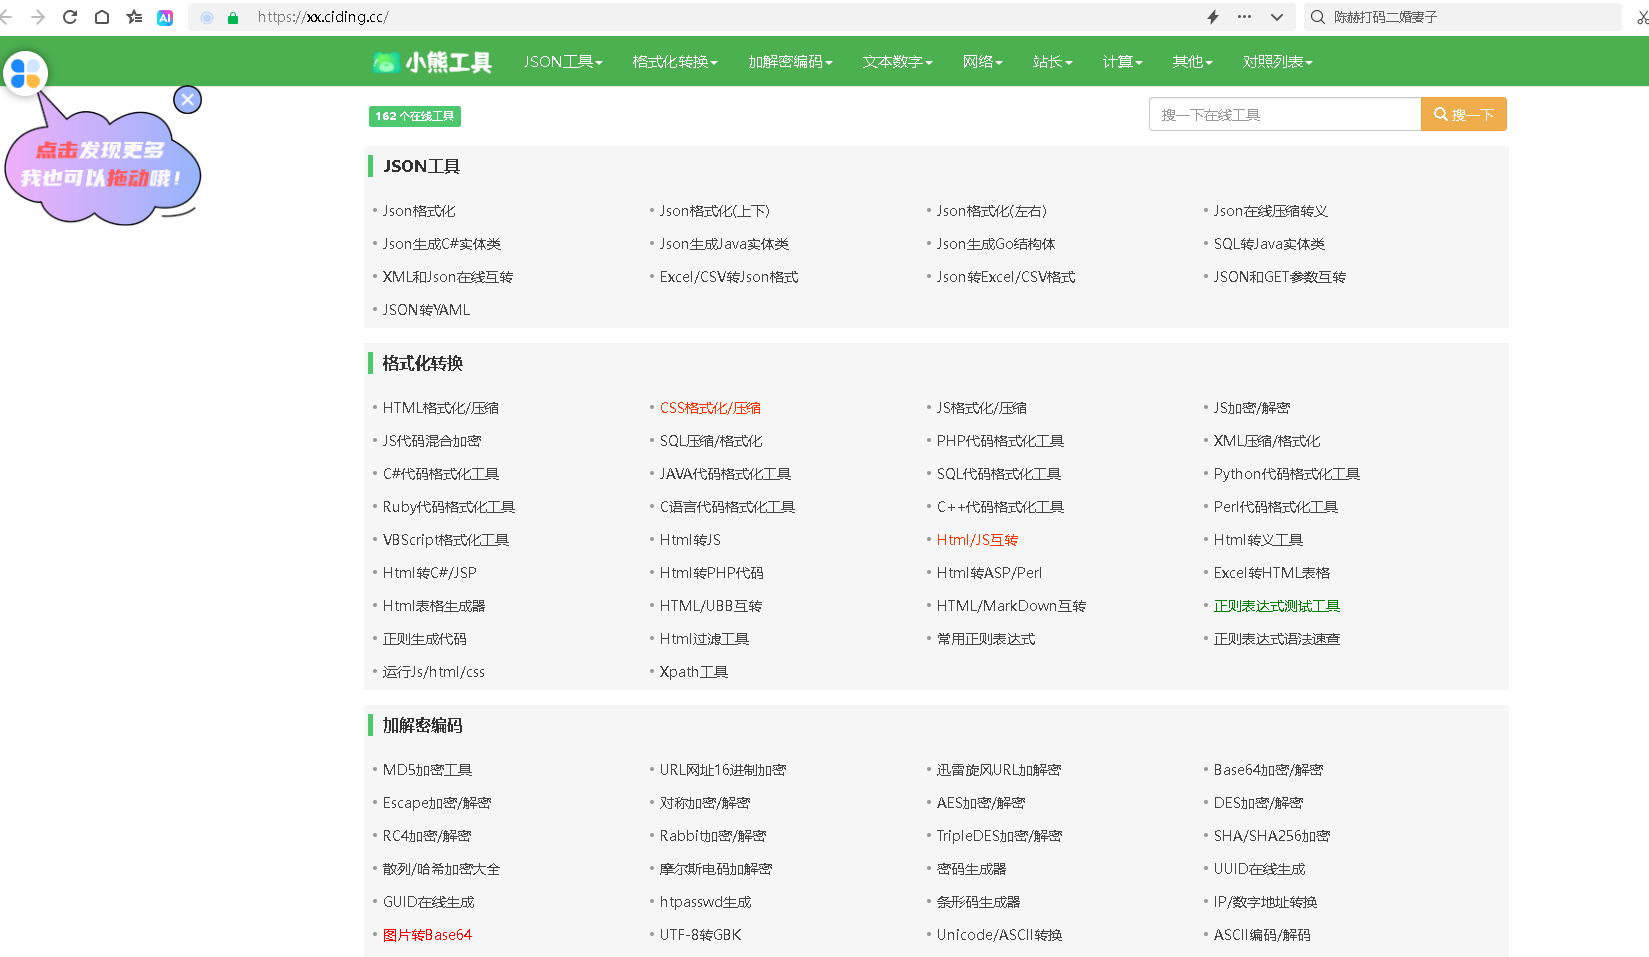The height and width of the screenshot is (957, 1649).
Task: Open the 加解密编码 navigation menu
Action: (790, 62)
